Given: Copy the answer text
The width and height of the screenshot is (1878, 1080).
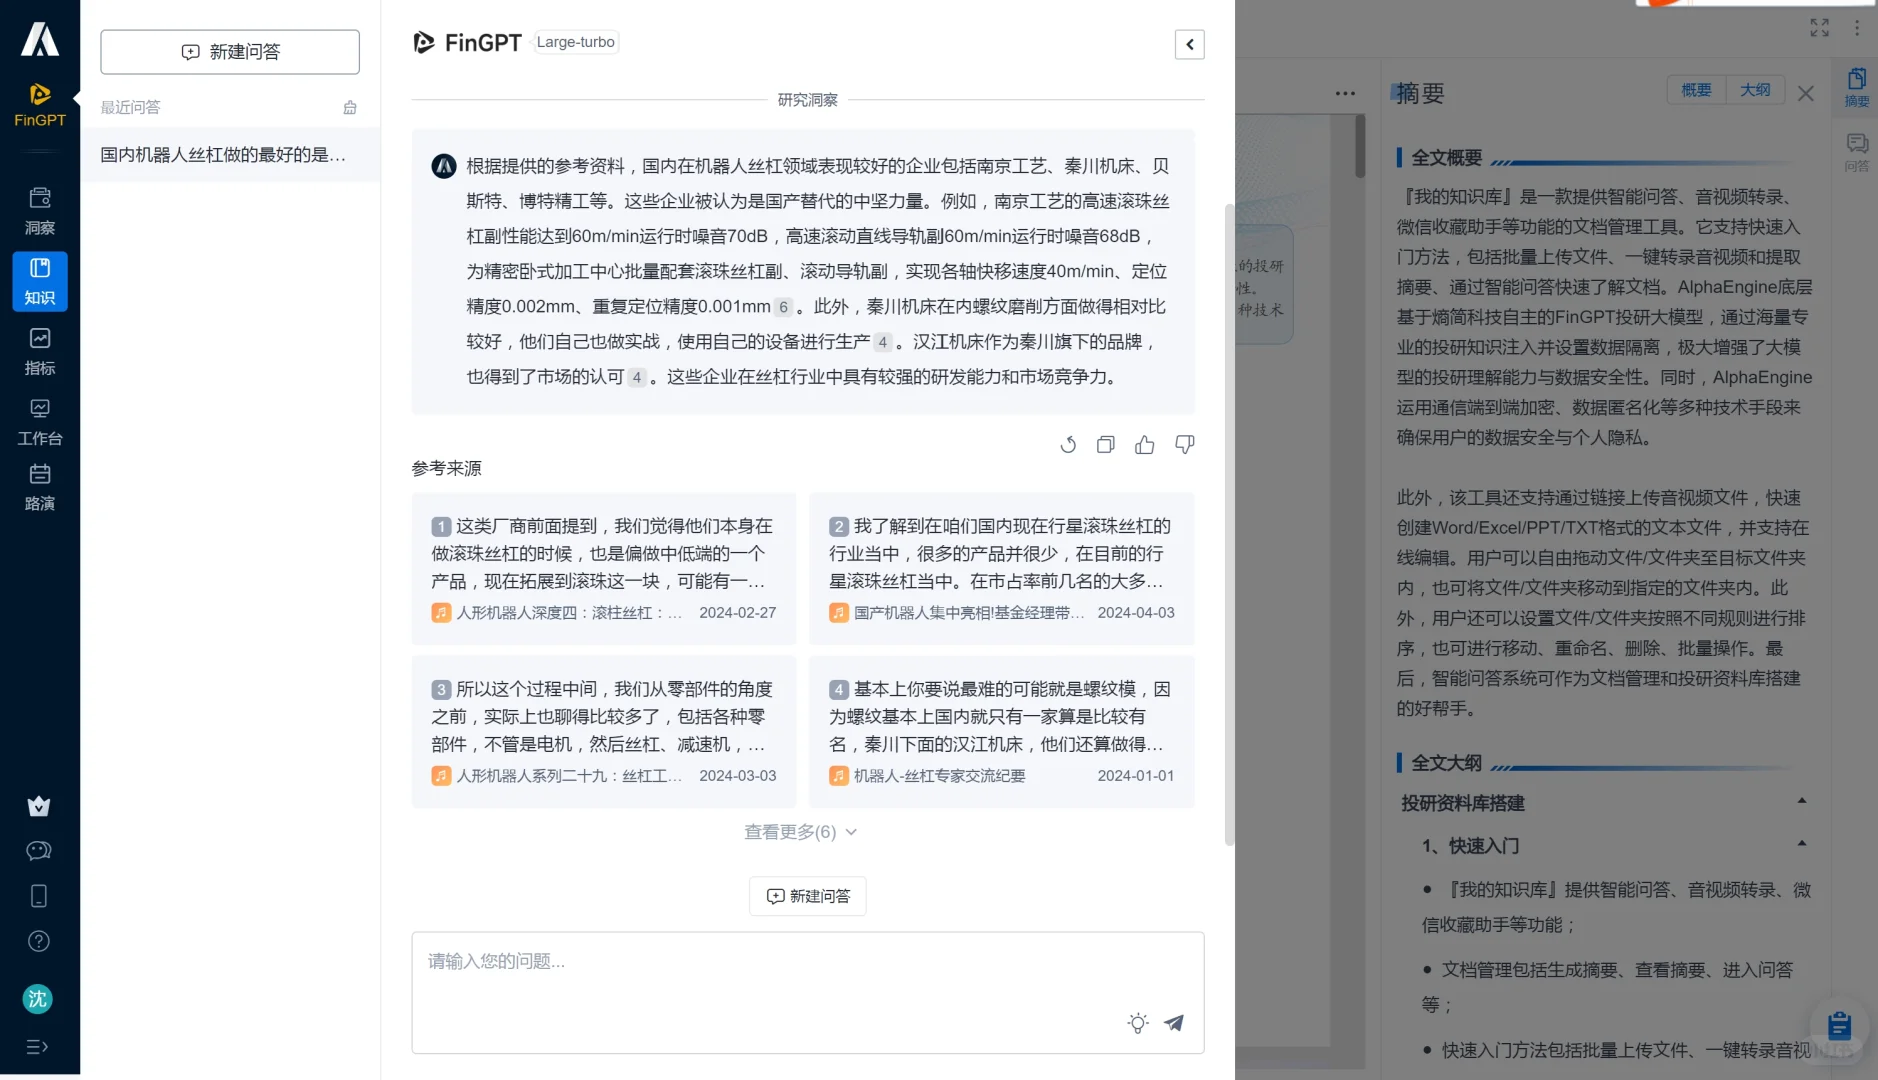Looking at the screenshot, I should [x=1106, y=445].
